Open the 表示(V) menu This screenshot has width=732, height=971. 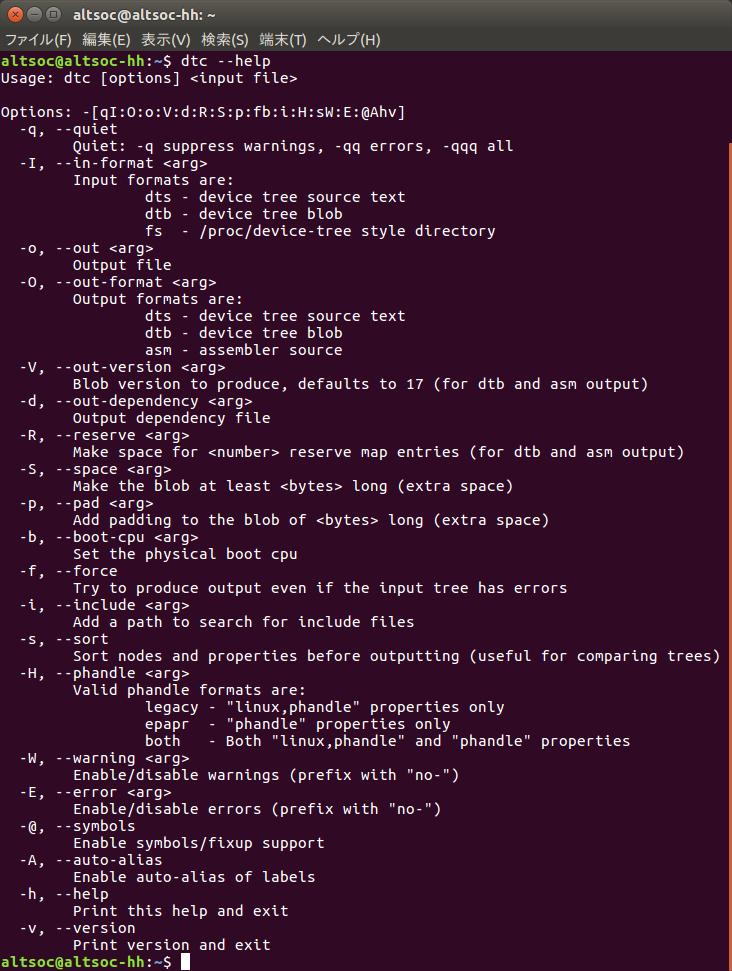point(165,40)
